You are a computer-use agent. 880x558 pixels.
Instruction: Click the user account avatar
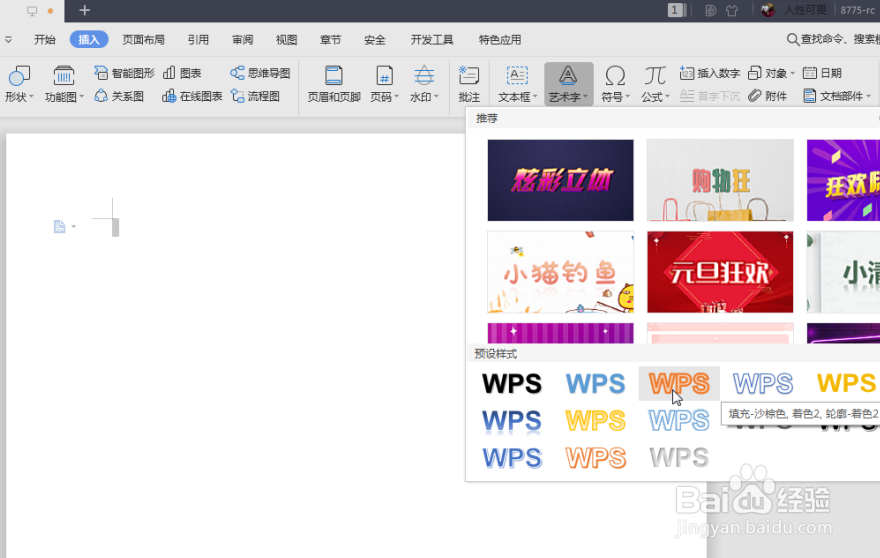click(767, 10)
